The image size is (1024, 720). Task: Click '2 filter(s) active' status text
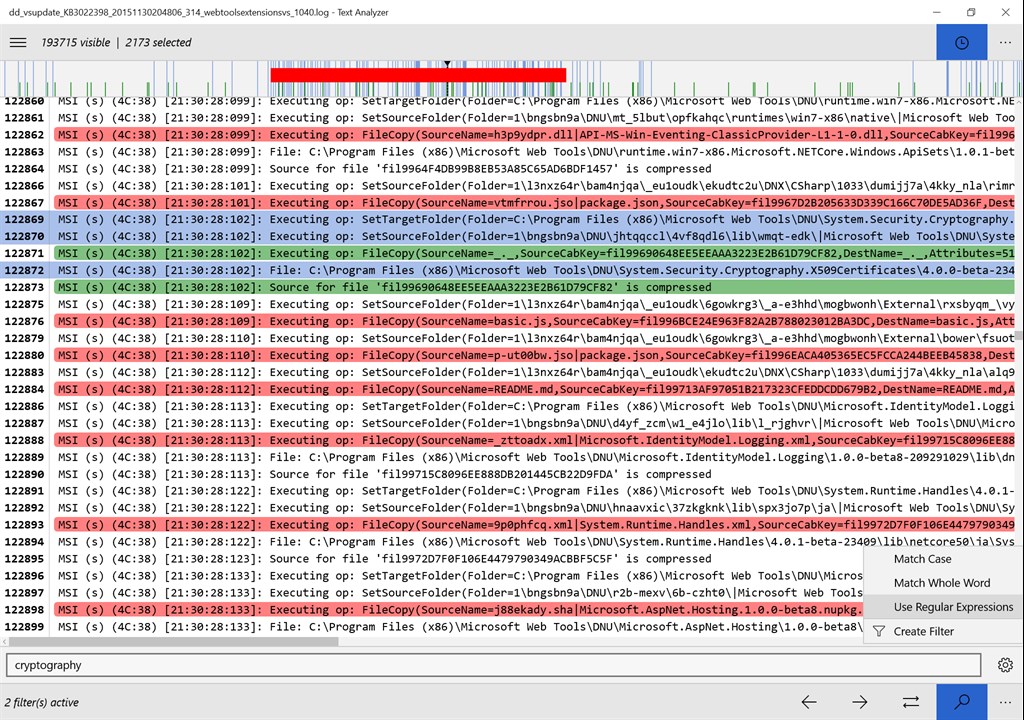42,702
